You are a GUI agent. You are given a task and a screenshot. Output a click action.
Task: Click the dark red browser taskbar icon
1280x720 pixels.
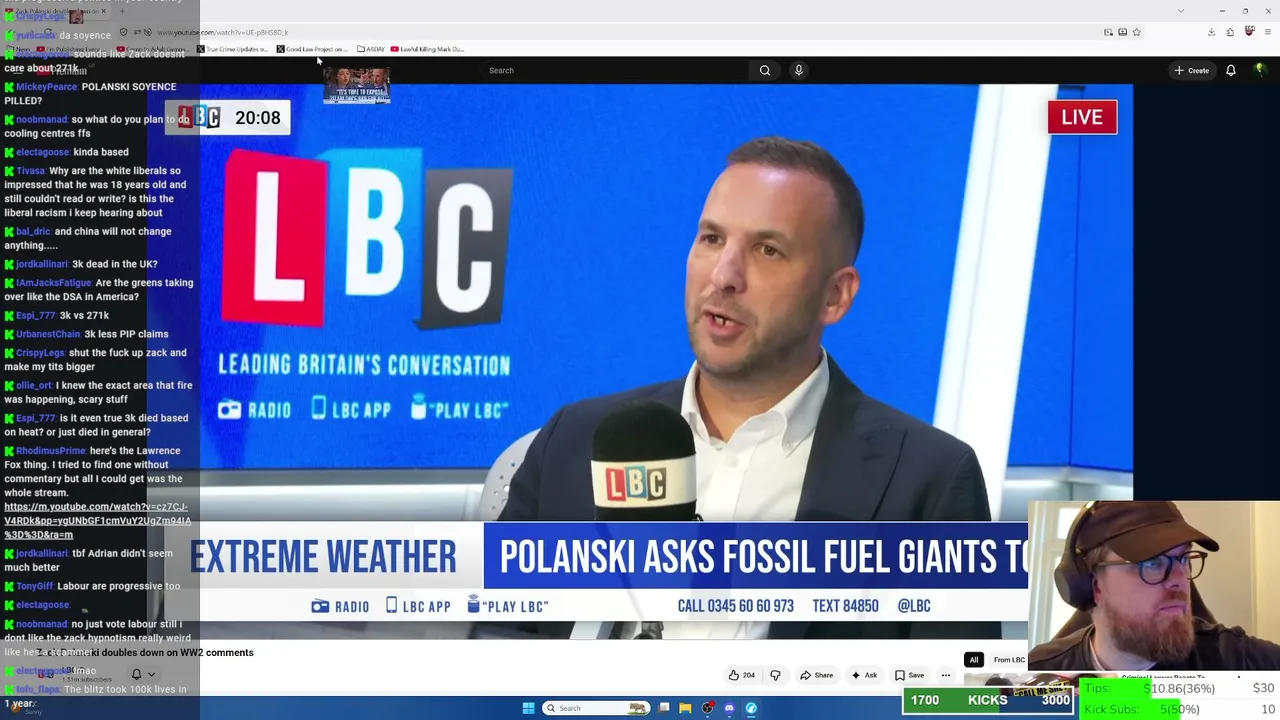pos(707,708)
